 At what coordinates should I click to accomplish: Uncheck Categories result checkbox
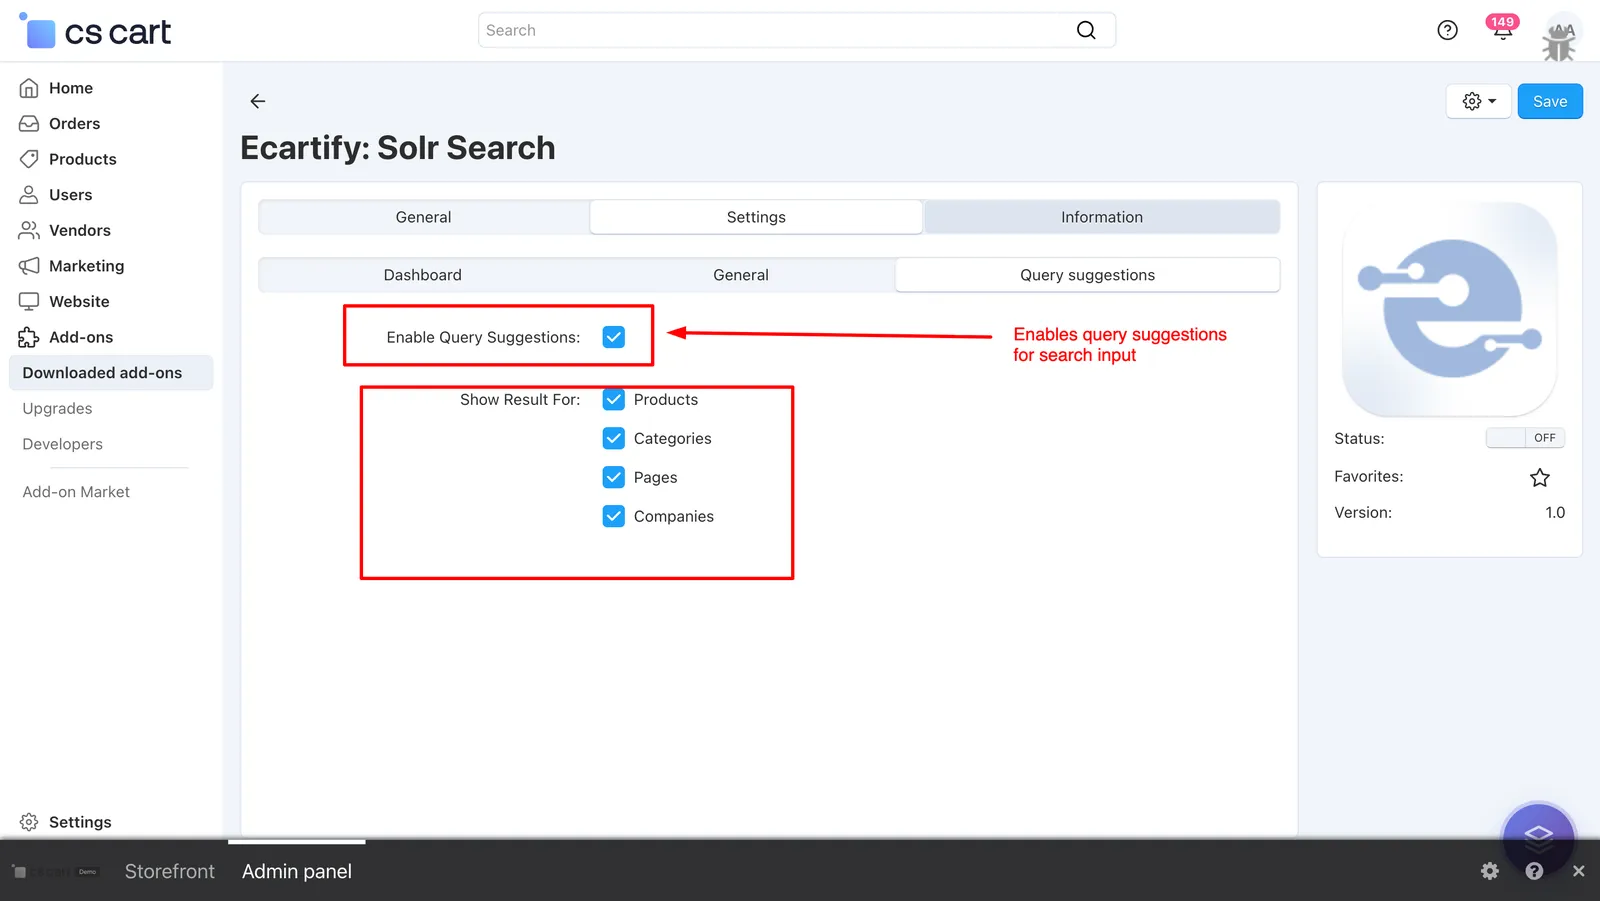click(x=614, y=439)
